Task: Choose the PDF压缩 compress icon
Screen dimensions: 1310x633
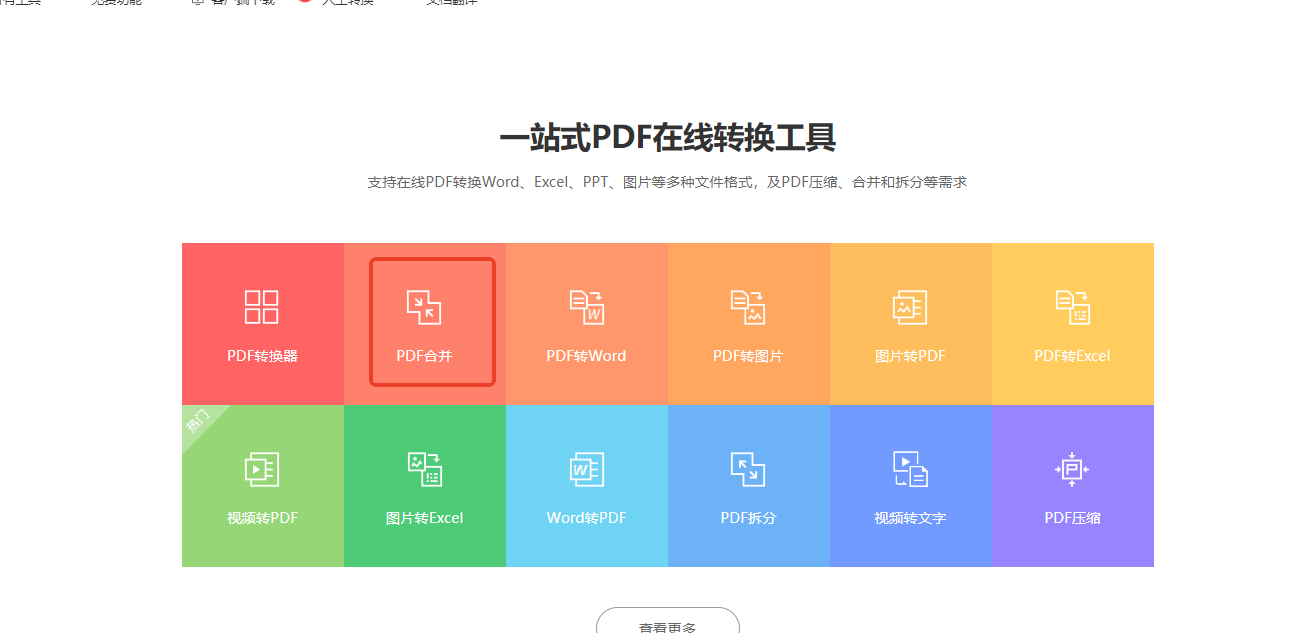Action: (1072, 469)
